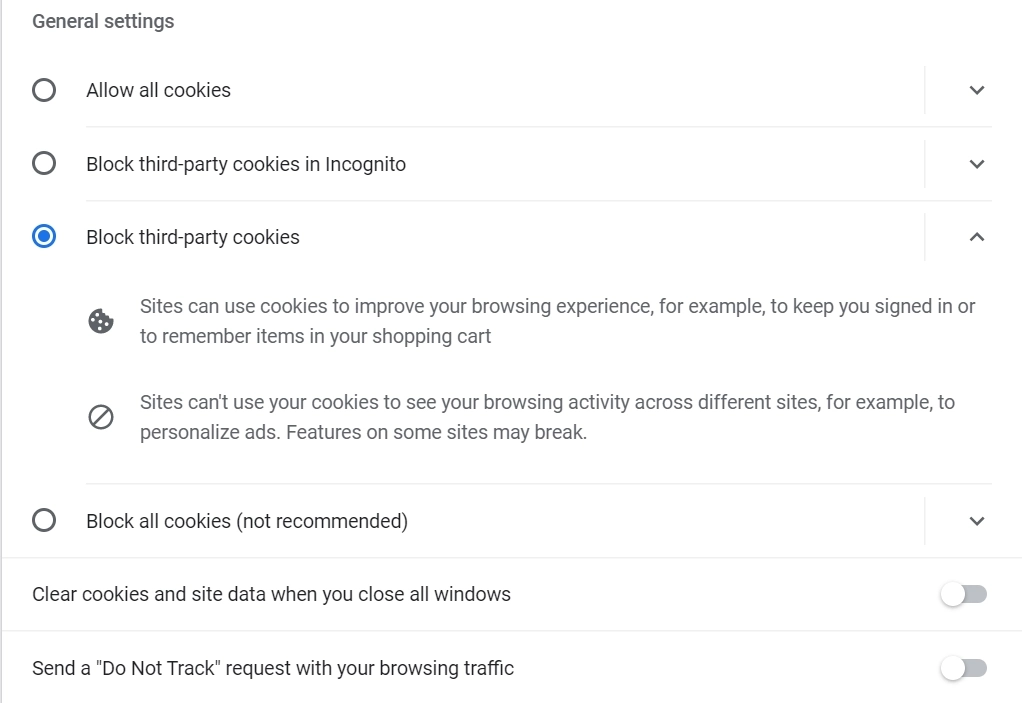Expand Block third-party cookies in Incognito details
This screenshot has width=1022, height=703.
pyautogui.click(x=977, y=164)
